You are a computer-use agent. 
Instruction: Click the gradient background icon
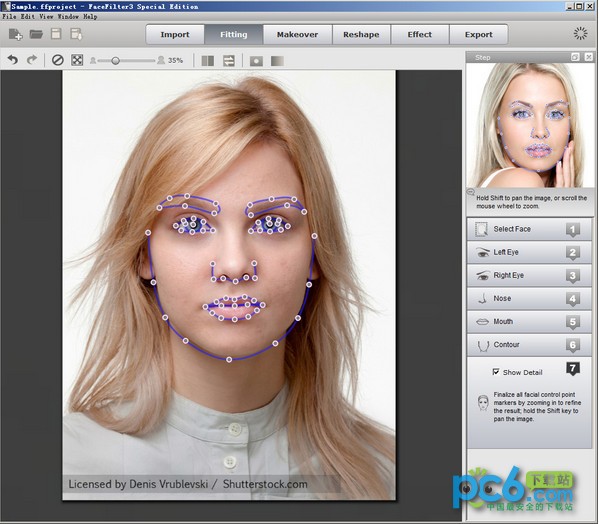click(277, 61)
